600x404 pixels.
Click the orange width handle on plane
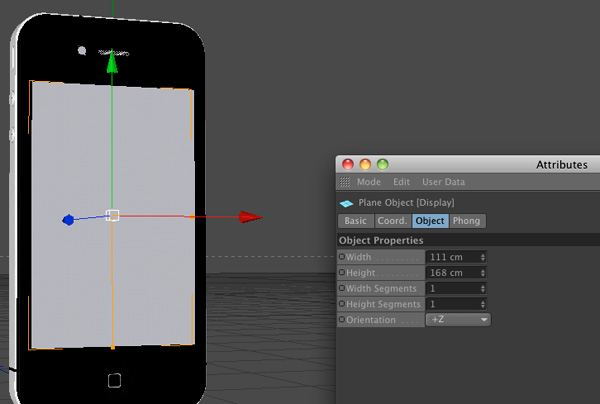192,217
